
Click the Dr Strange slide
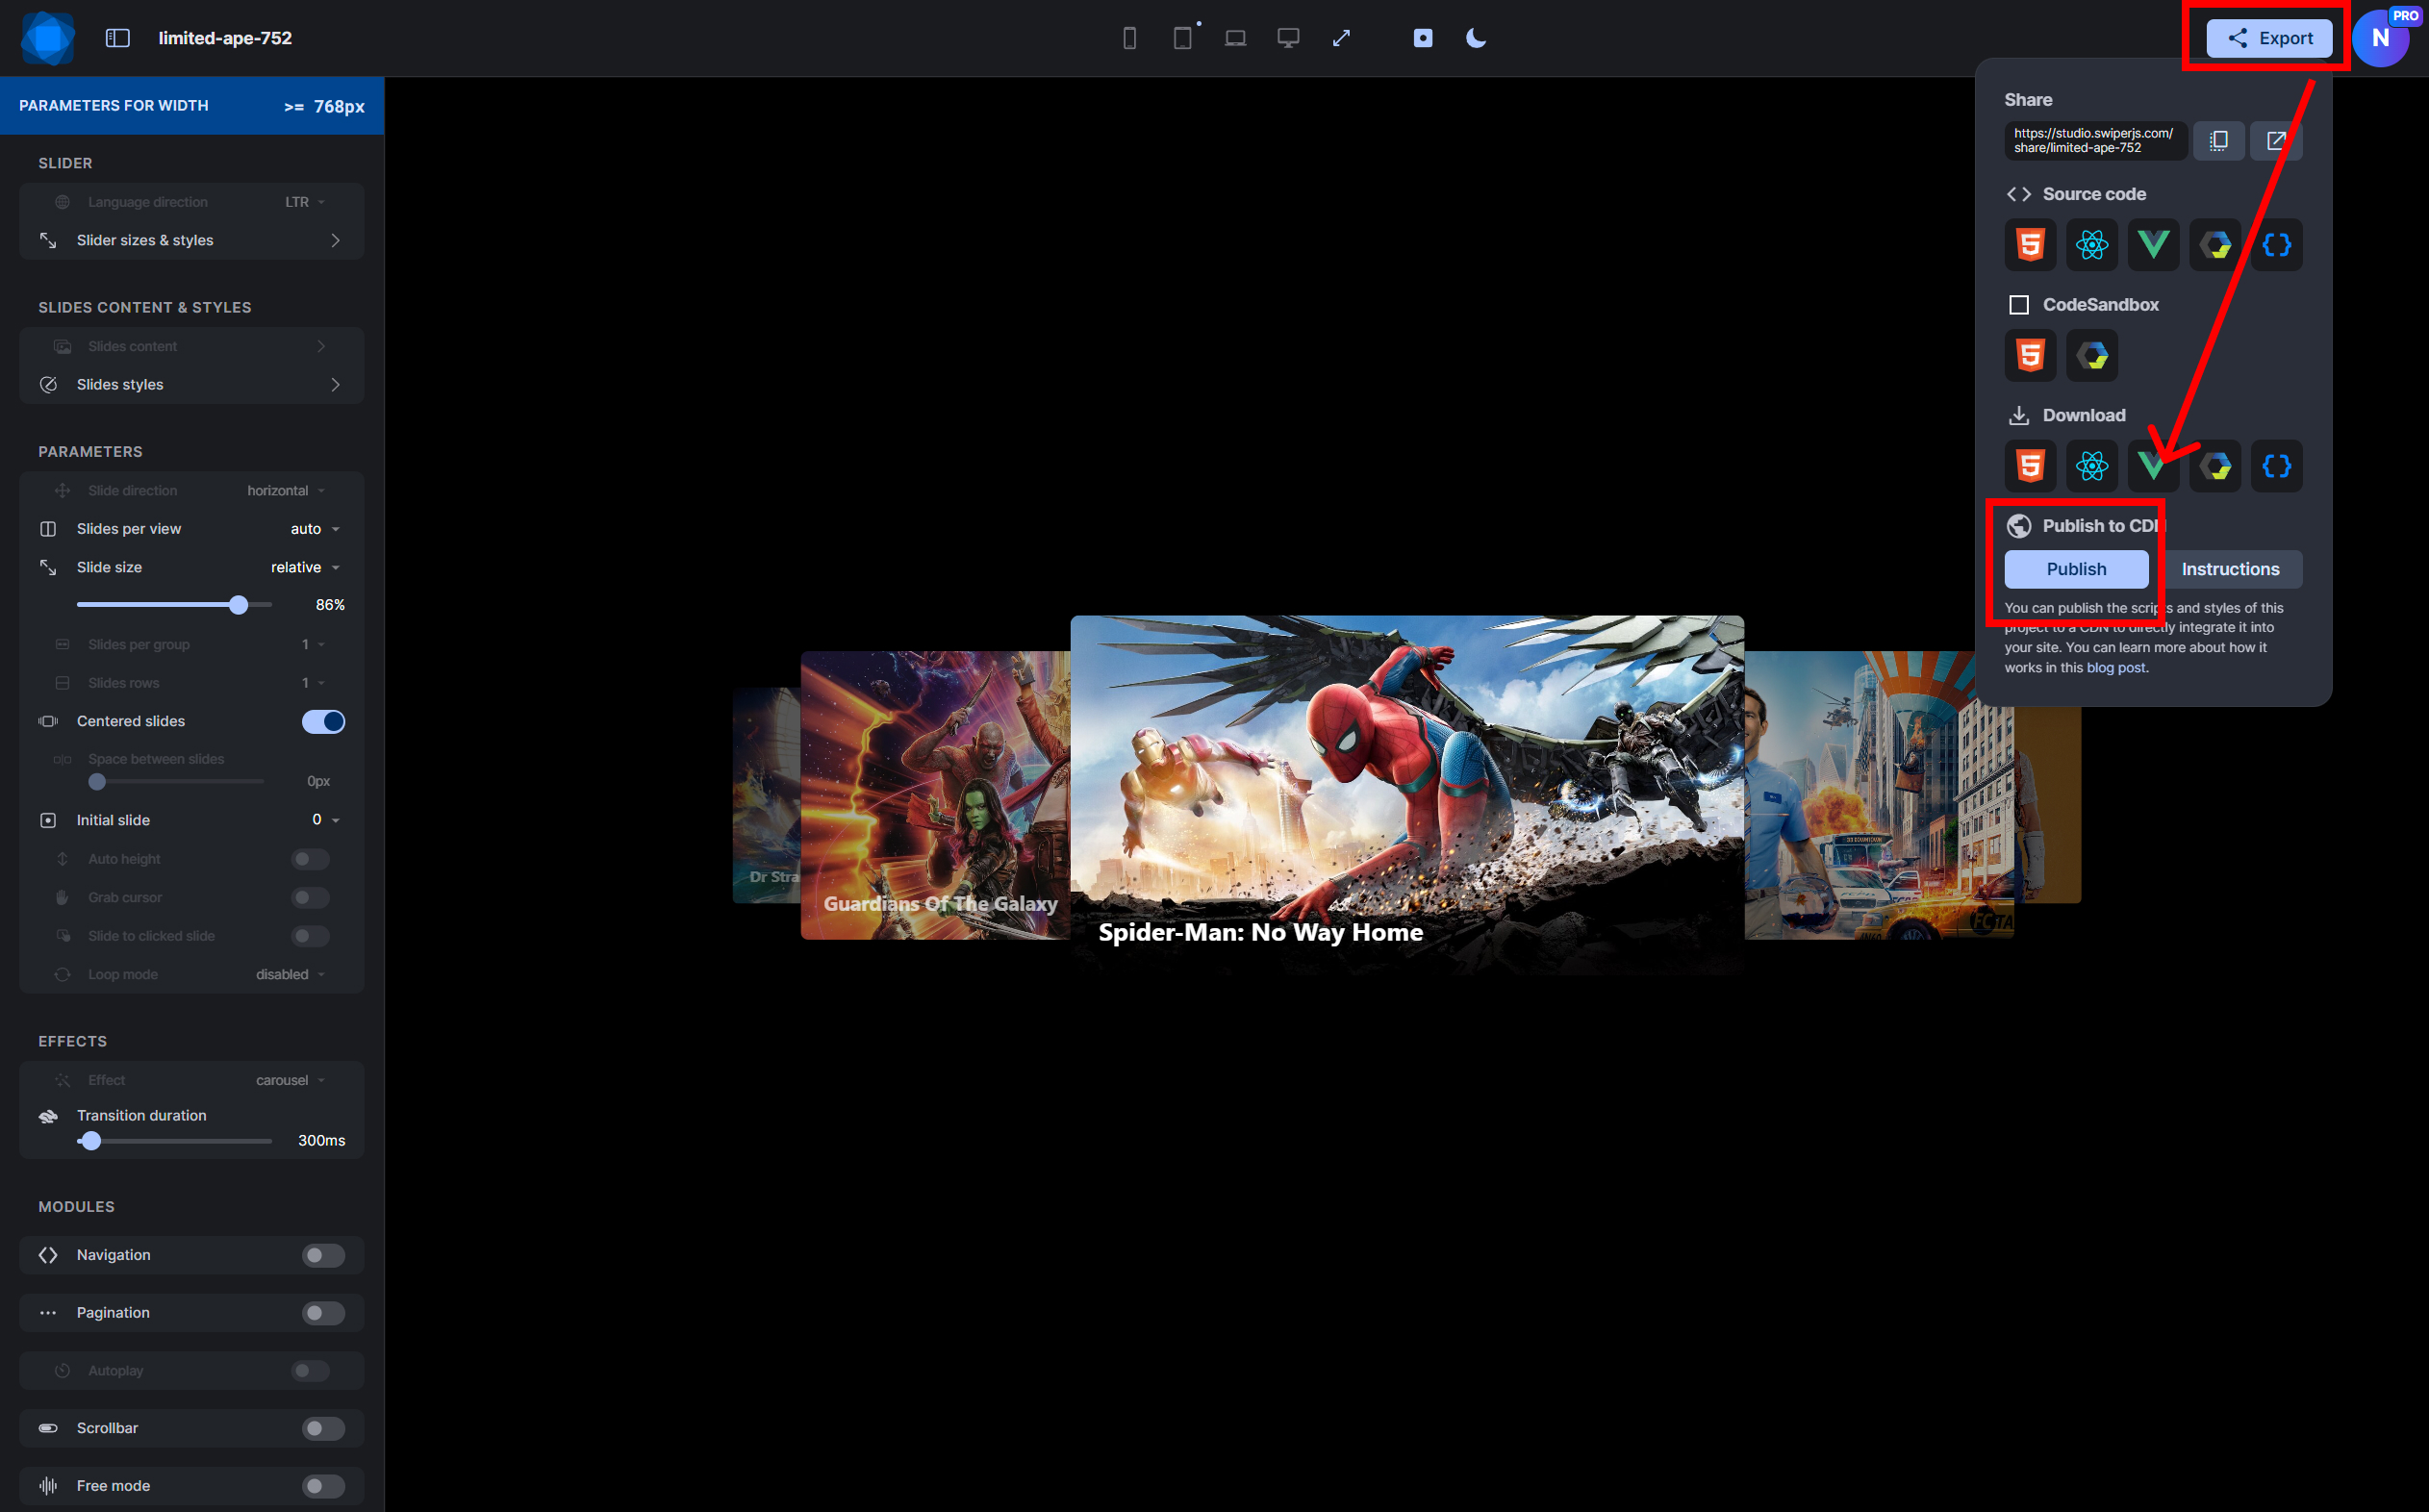pyautogui.click(x=767, y=795)
